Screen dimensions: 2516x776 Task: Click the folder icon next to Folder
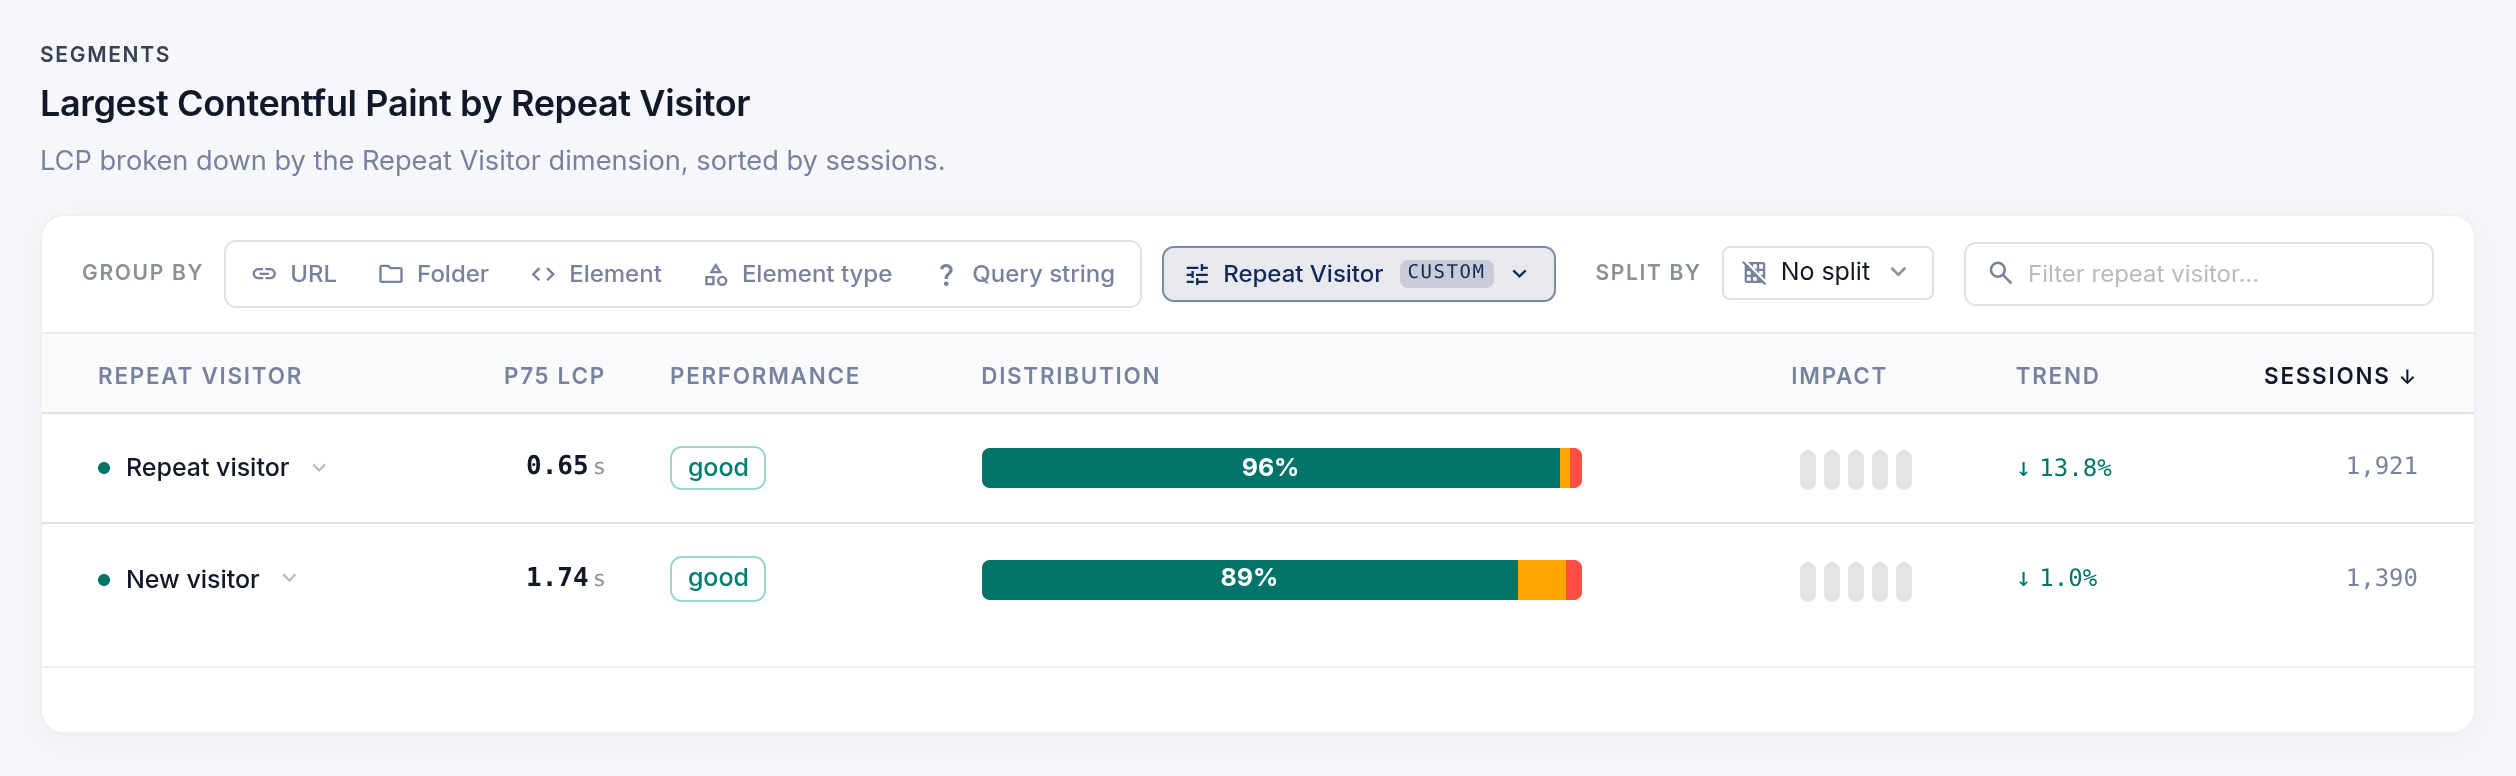click(391, 274)
